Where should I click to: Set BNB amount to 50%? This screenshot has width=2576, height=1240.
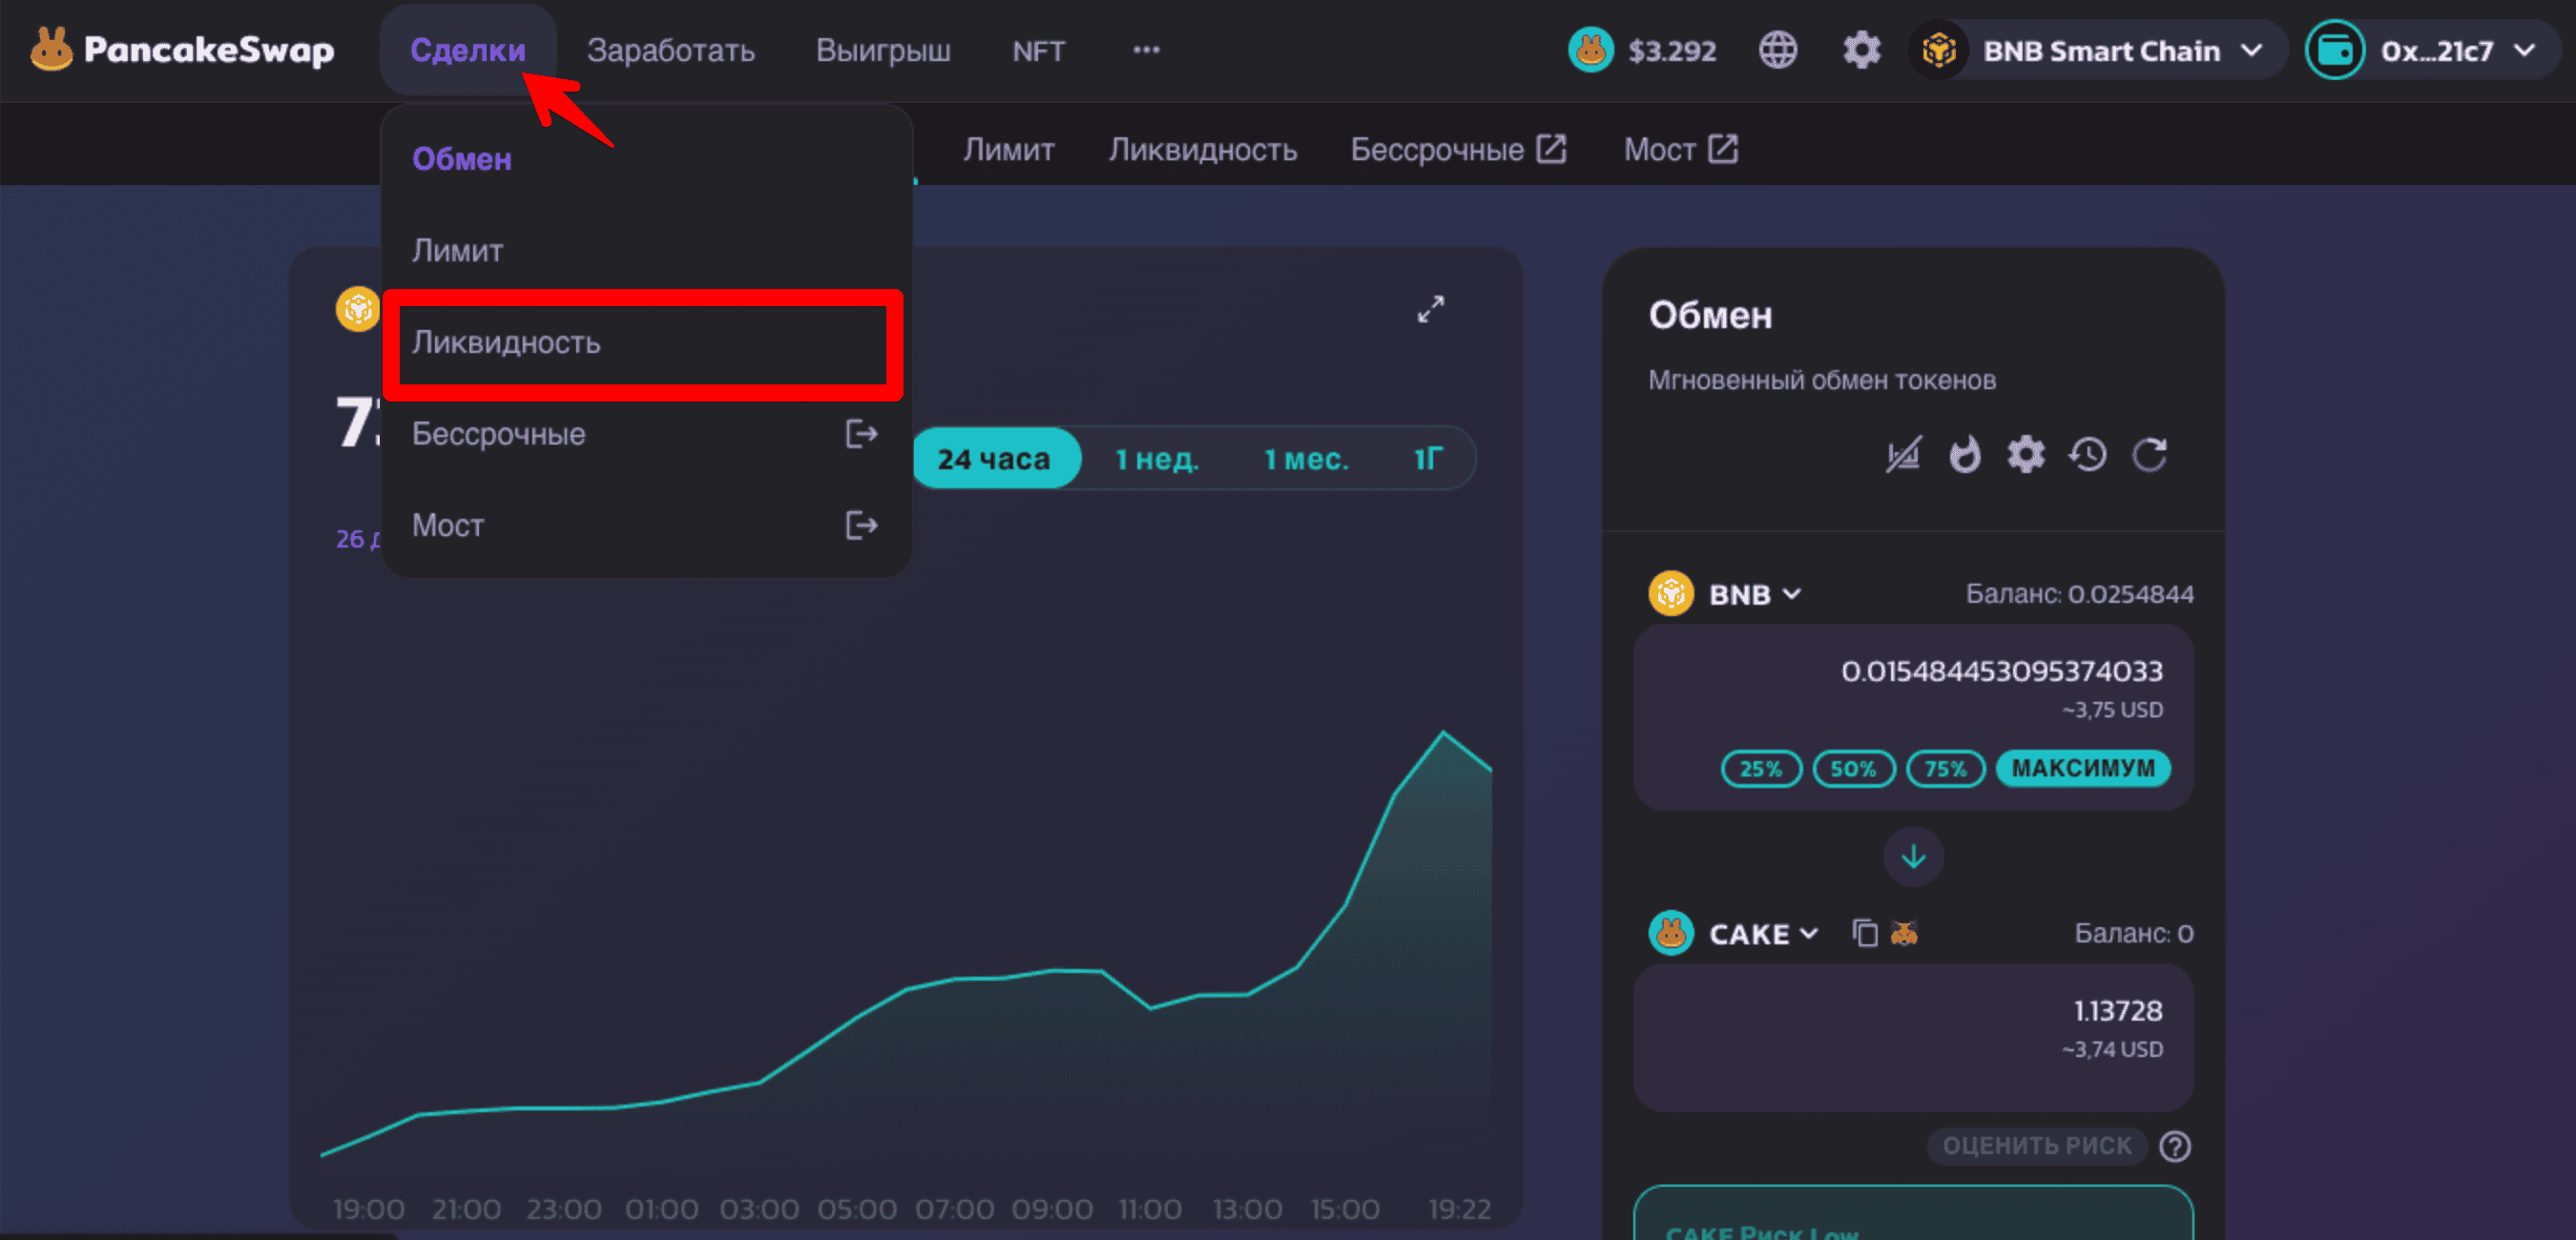1853,768
